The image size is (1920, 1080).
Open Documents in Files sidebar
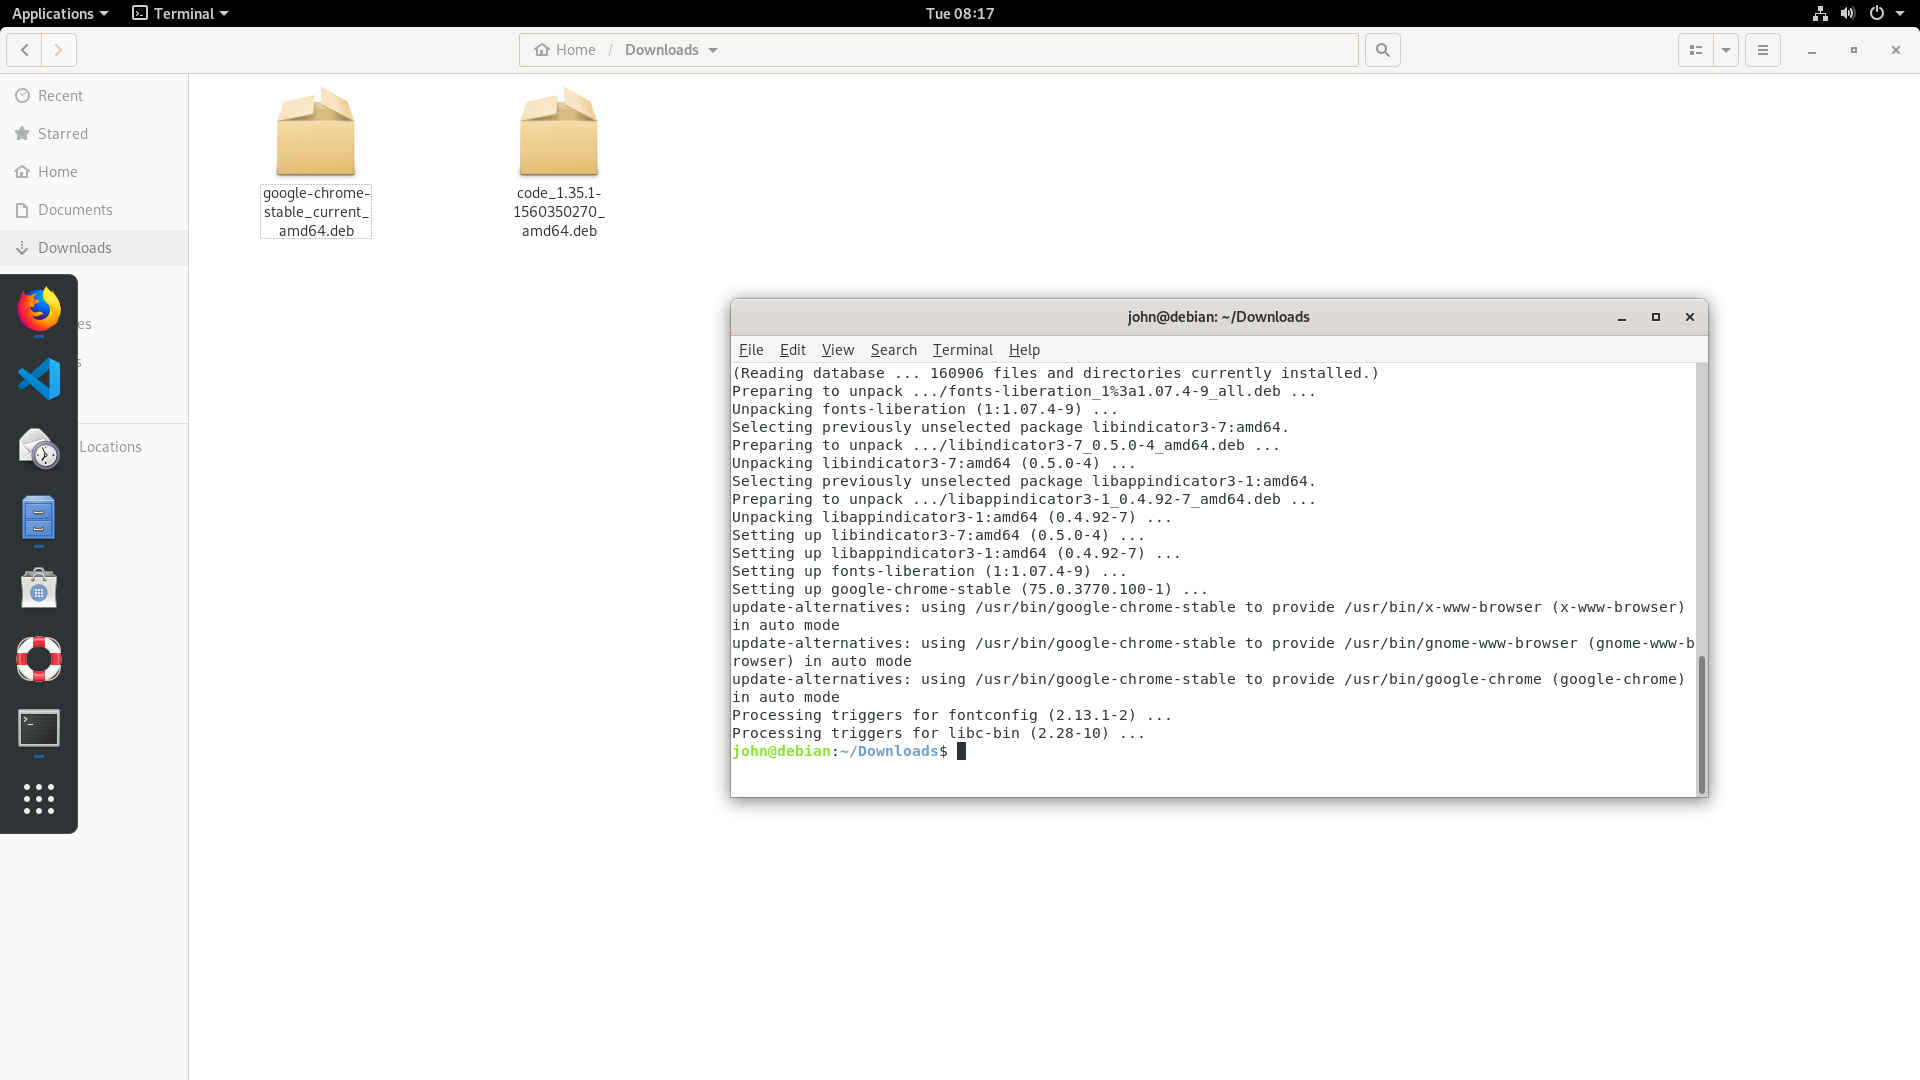coord(94,210)
